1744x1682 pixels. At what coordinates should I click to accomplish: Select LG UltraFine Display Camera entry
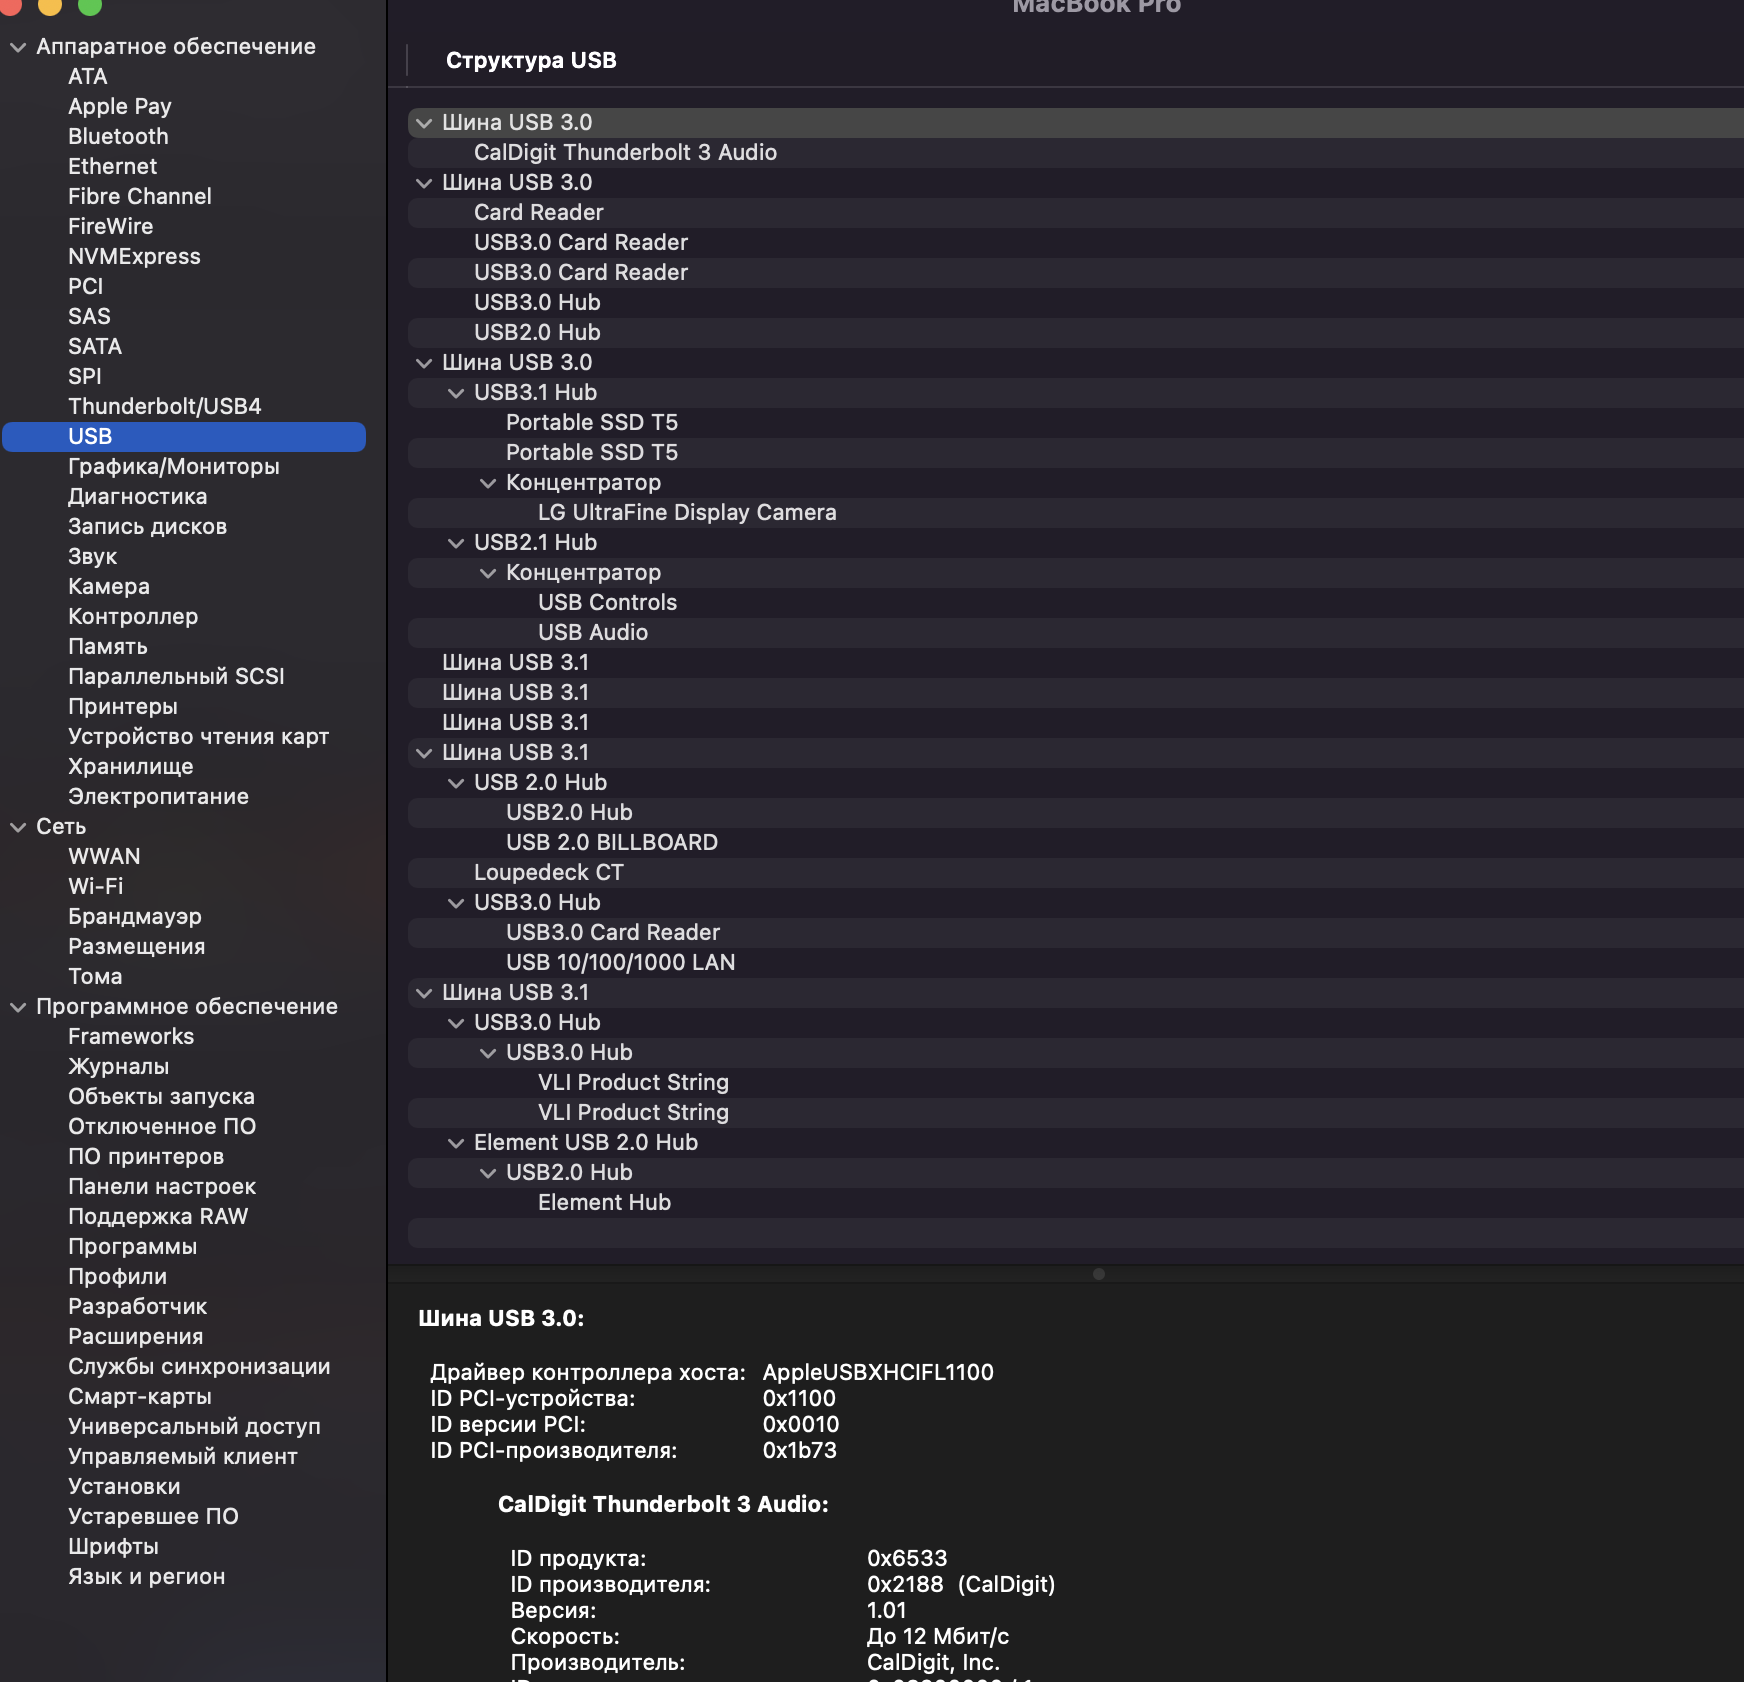click(687, 512)
